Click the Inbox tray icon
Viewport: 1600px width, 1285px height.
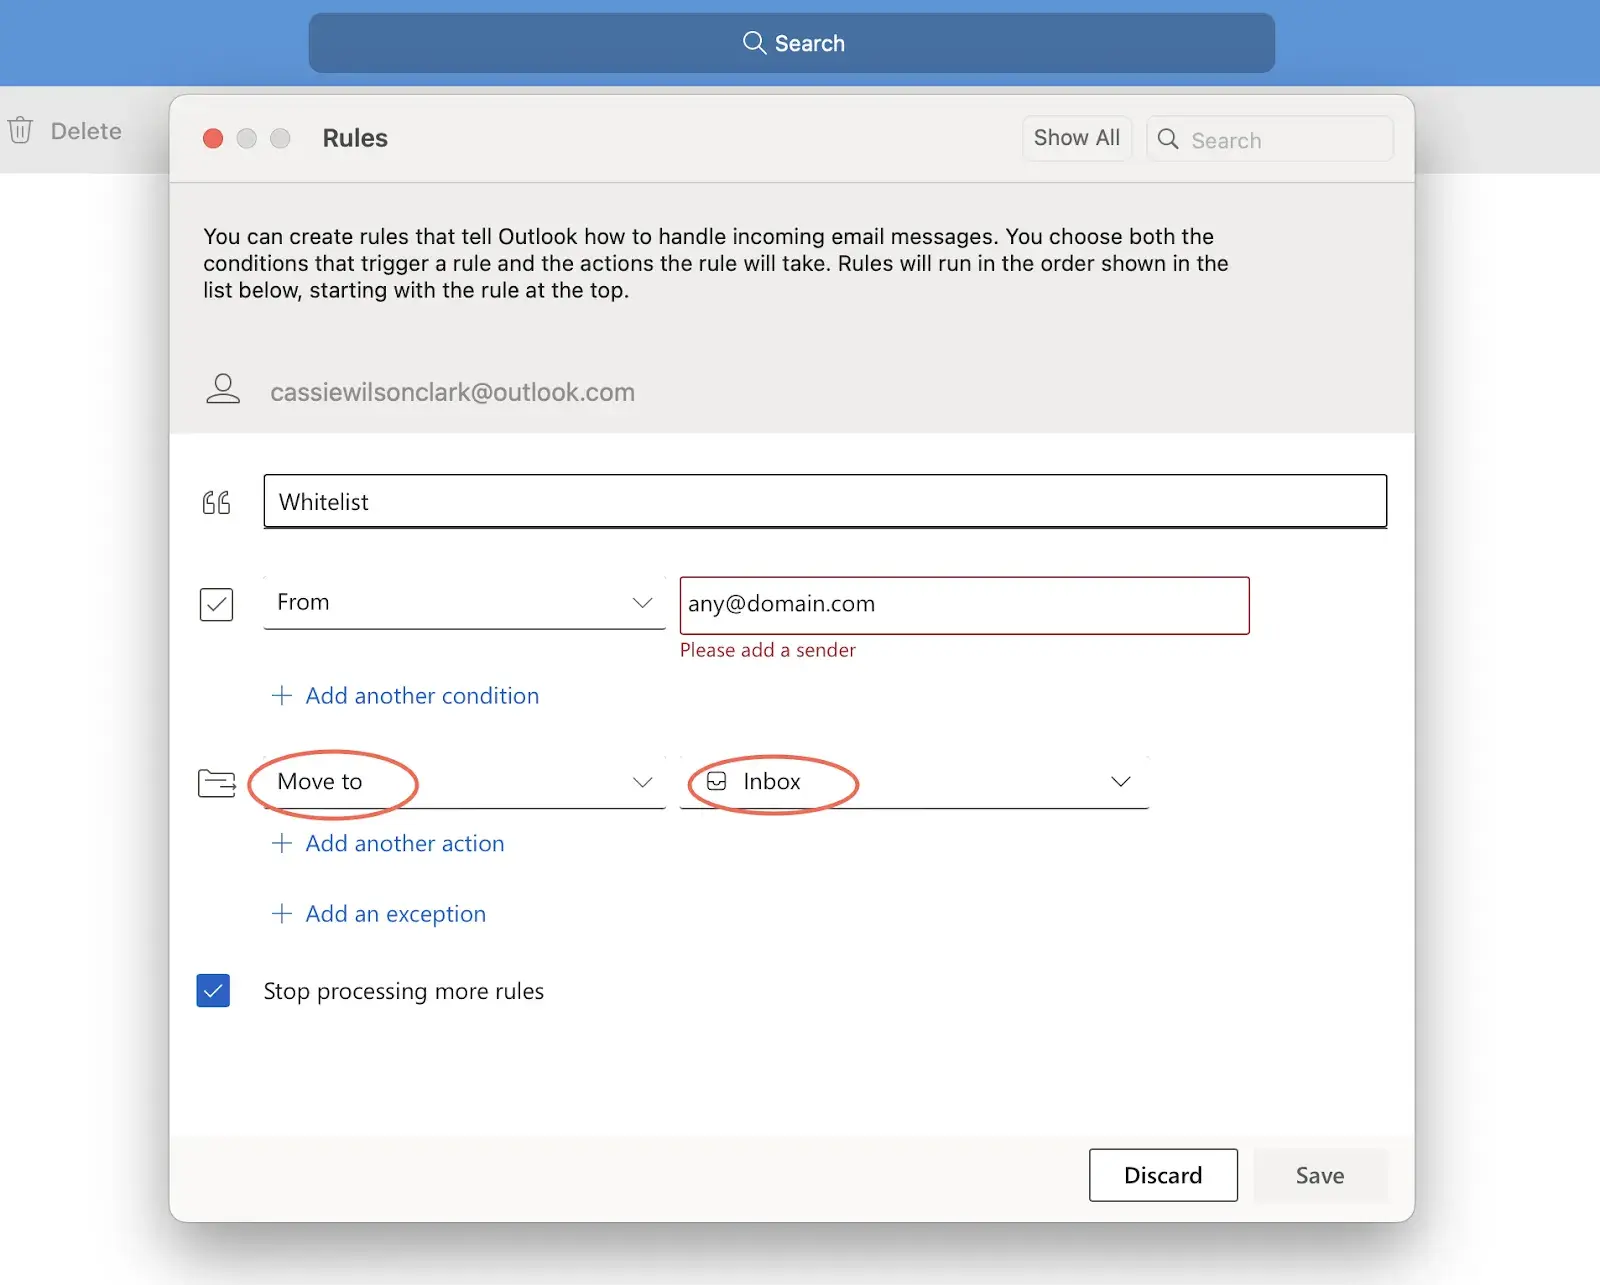coord(717,781)
